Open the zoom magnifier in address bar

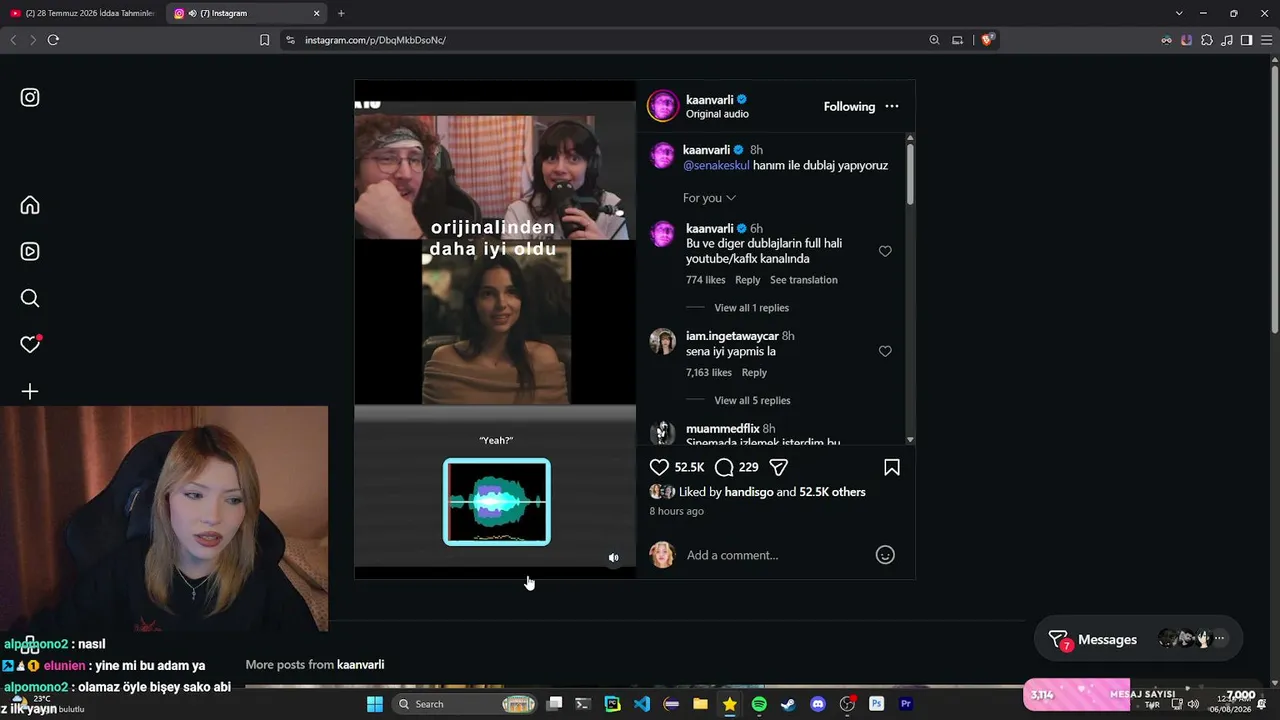[x=934, y=40]
